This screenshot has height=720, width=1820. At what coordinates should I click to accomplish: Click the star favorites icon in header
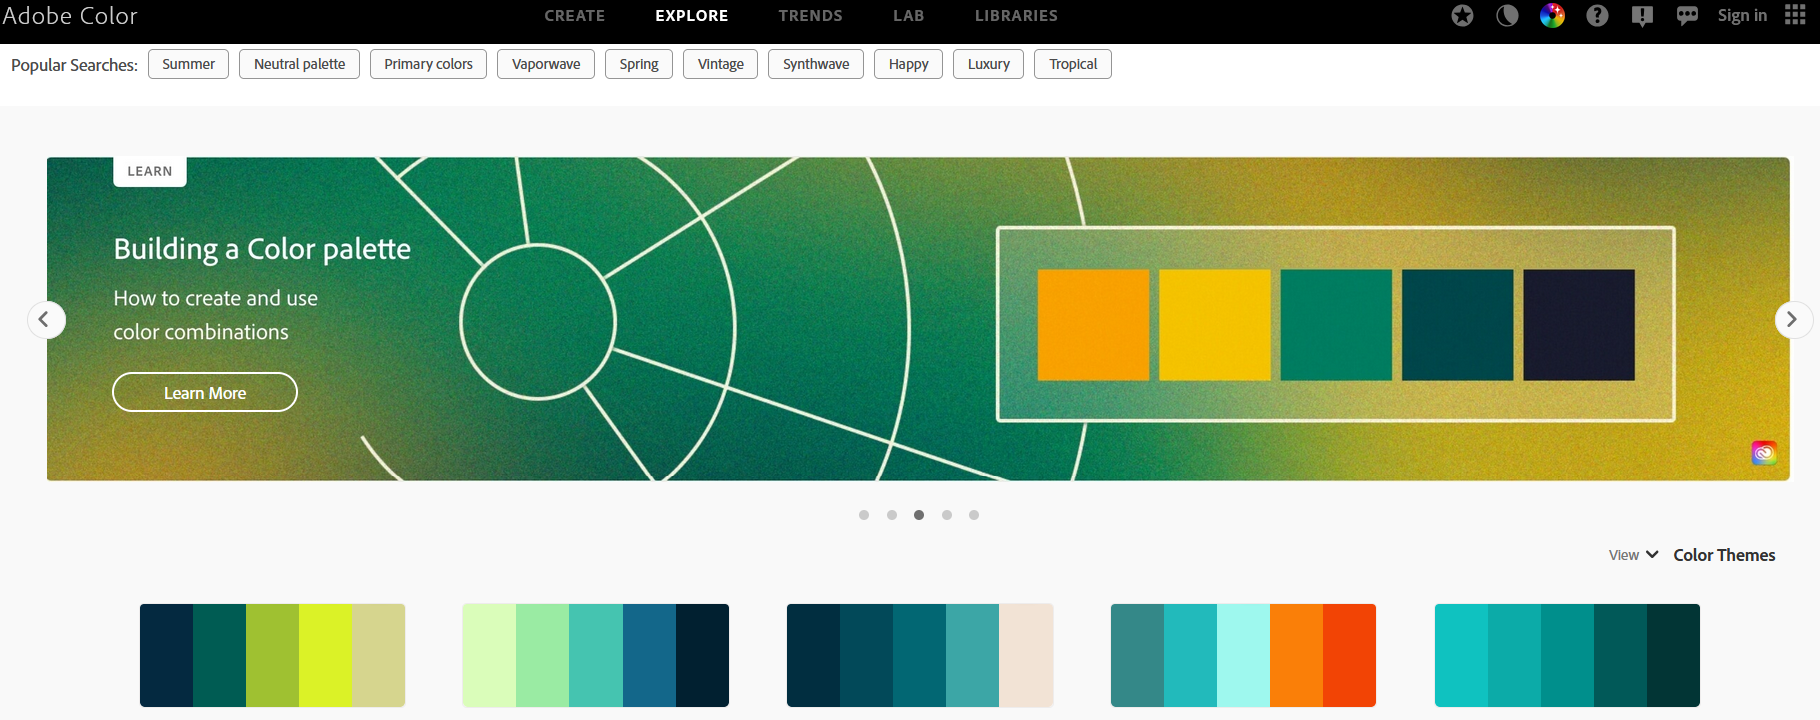[x=1462, y=15]
